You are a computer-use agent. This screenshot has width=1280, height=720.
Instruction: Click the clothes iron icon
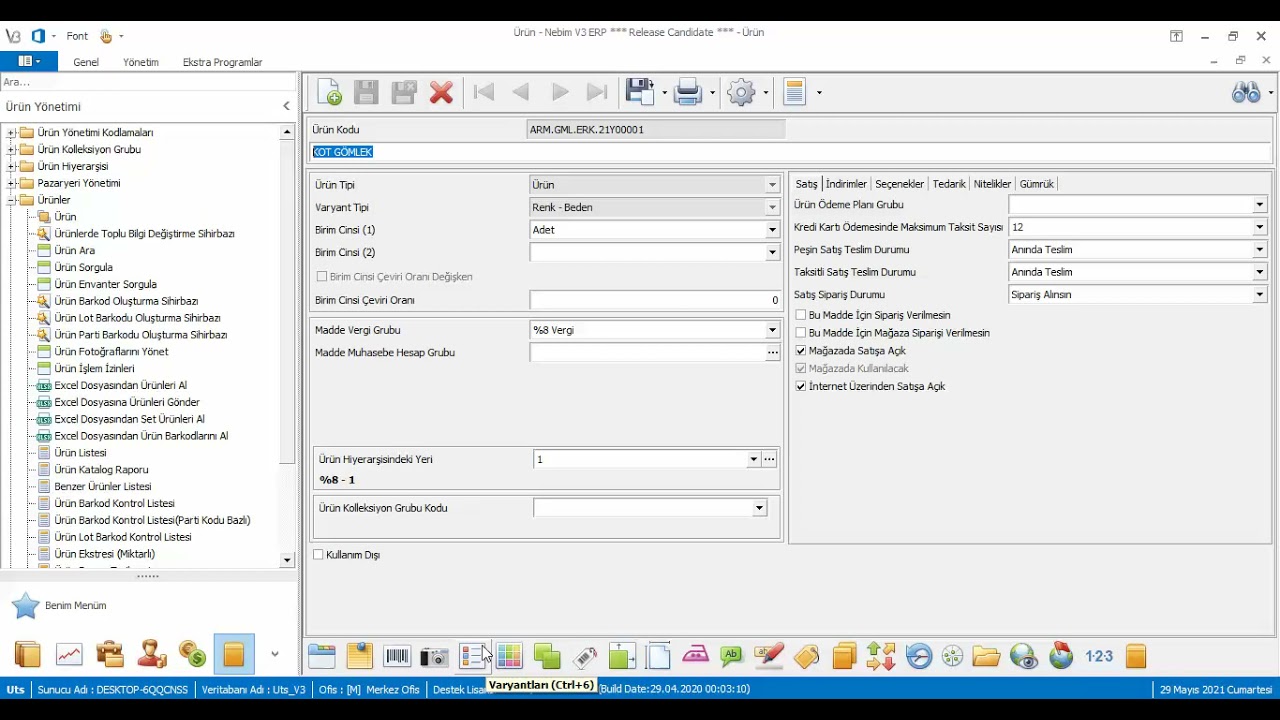click(x=695, y=656)
